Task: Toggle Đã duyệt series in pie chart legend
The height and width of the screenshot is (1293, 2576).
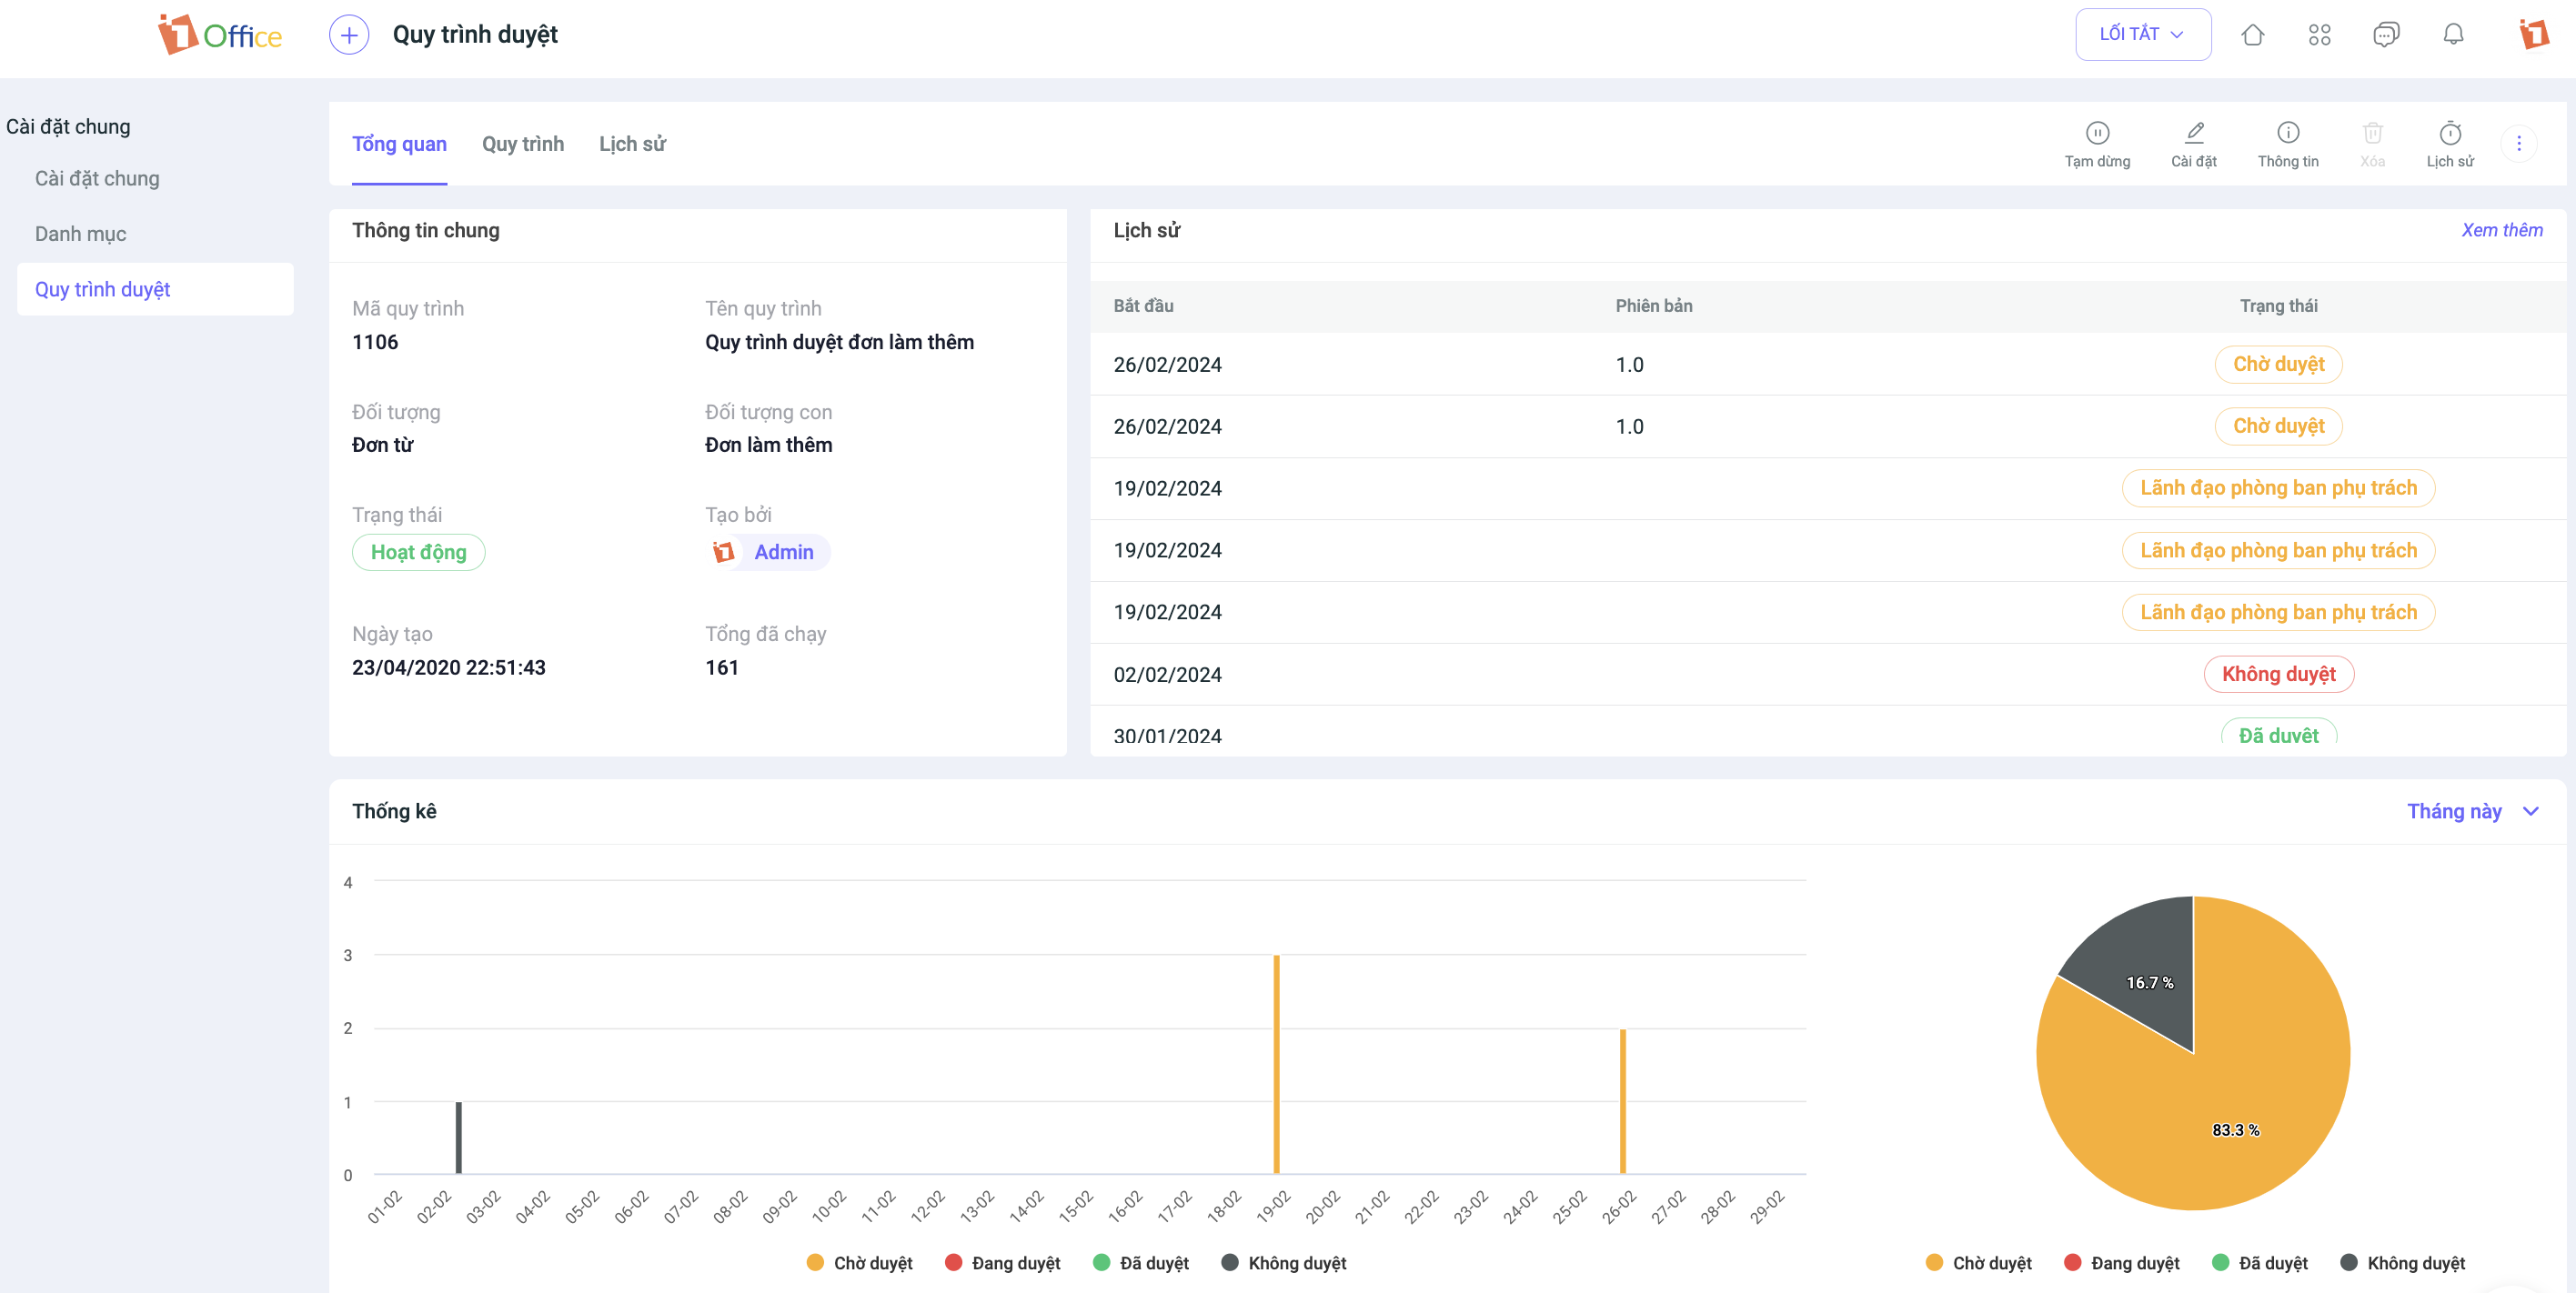Action: (2260, 1263)
